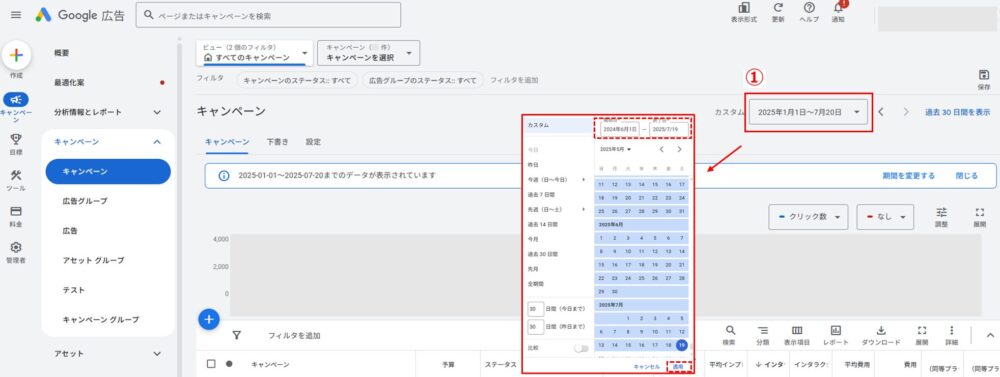Click the chart 展開 expand icon
Image resolution: width=1000 pixels, height=377 pixels.
pyautogui.click(x=980, y=212)
